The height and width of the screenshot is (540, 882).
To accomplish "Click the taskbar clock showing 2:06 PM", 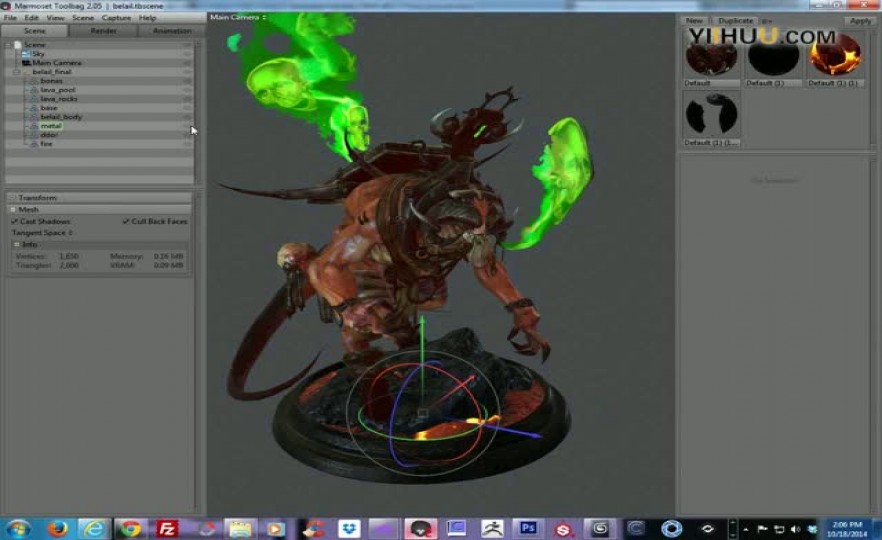I will (847, 529).
